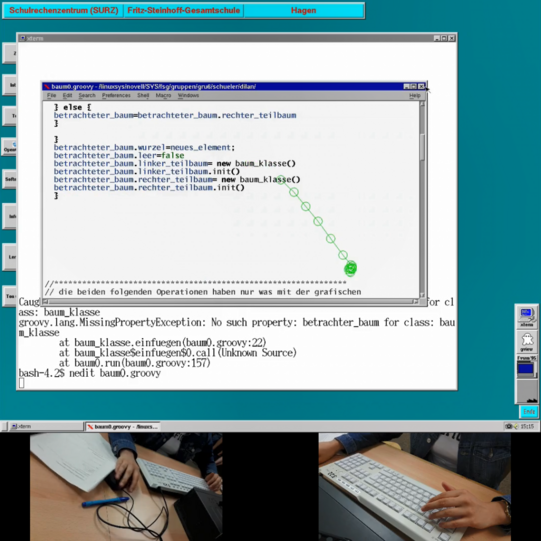The width and height of the screenshot is (541, 541).
Task: Click the camera icon in system tray
Action: pos(509,426)
